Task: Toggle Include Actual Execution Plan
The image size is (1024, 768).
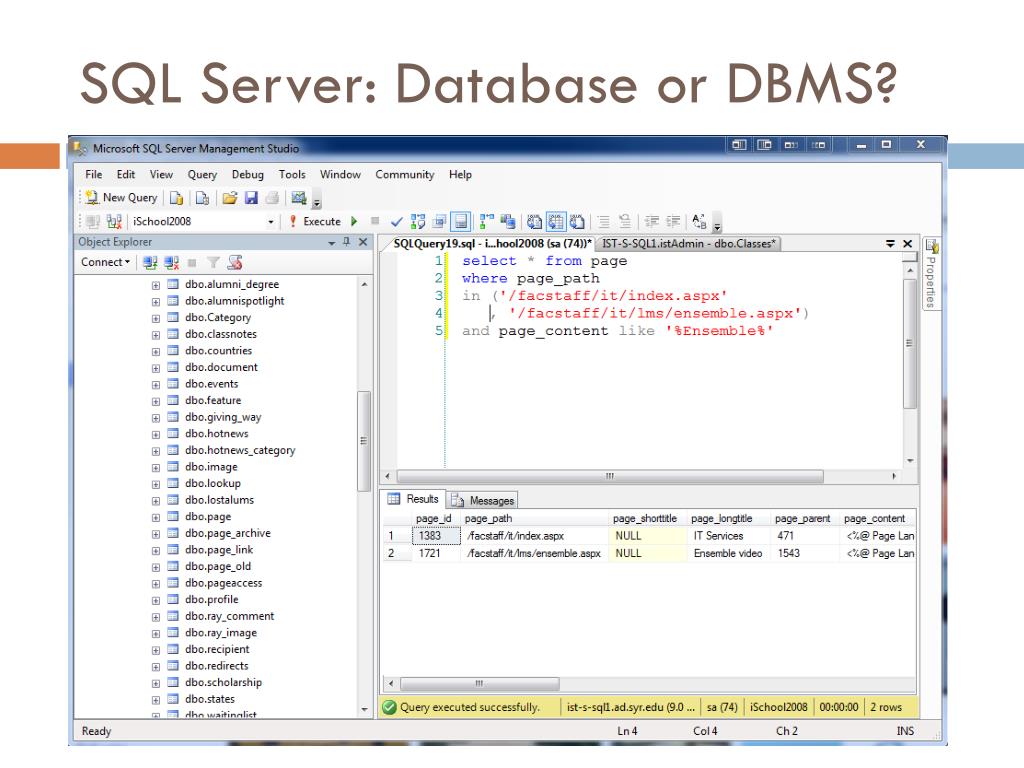Action: [487, 222]
